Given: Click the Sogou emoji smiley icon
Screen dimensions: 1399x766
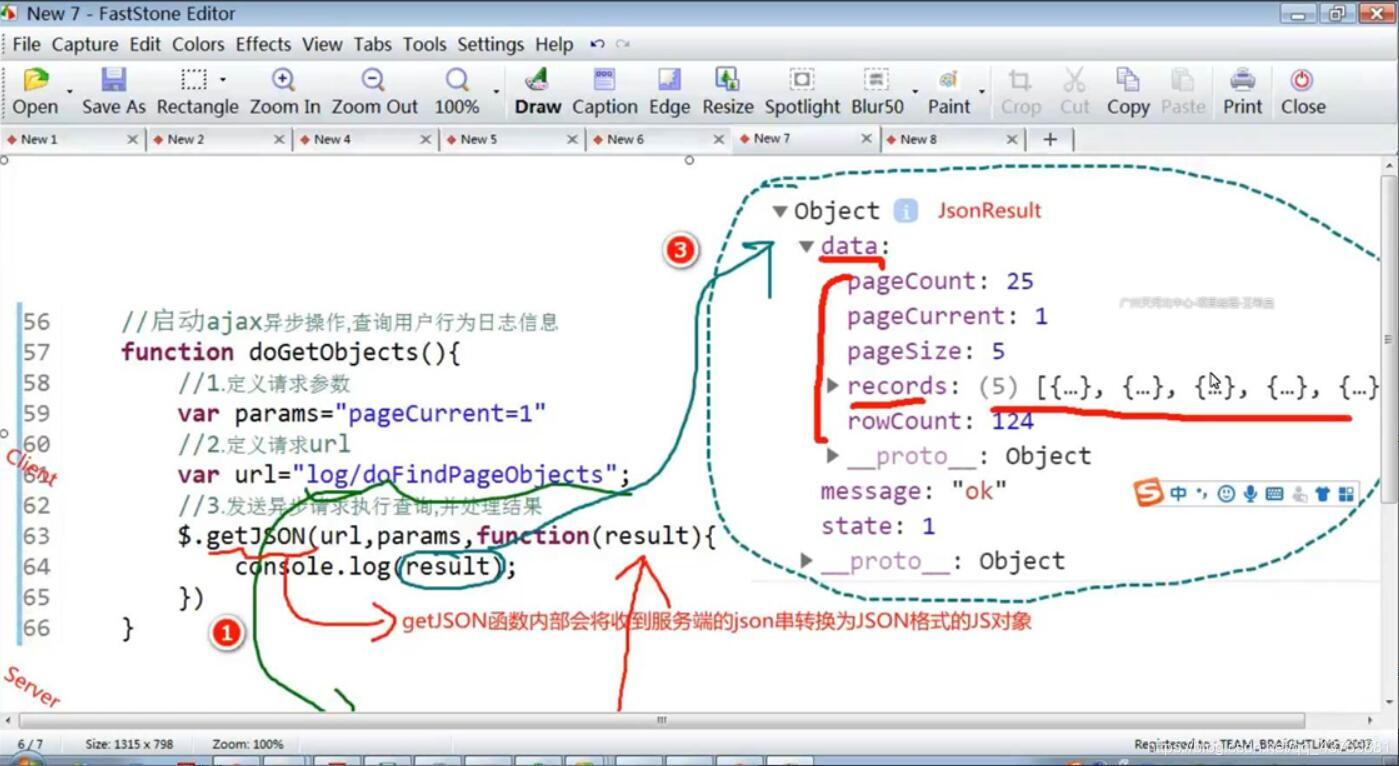Looking at the screenshot, I should click(1226, 493).
